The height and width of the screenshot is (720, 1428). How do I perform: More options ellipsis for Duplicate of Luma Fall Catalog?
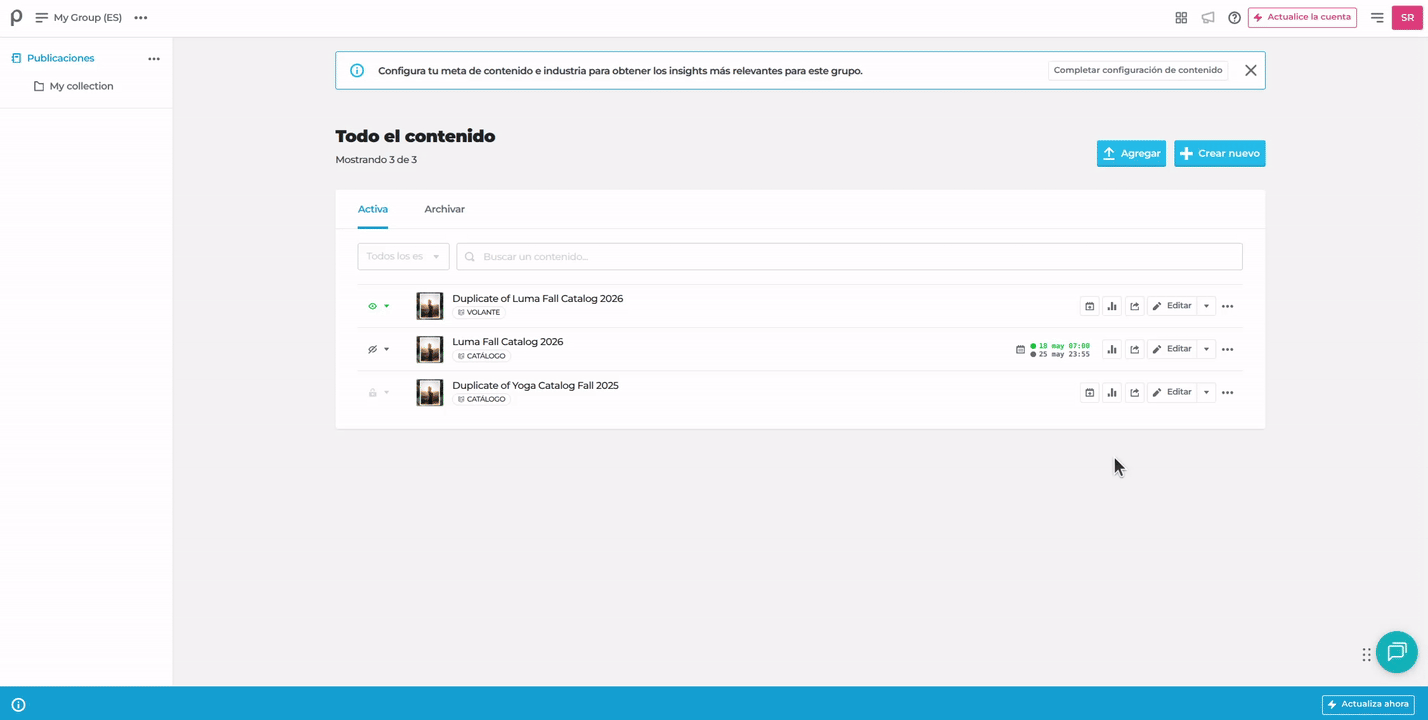(1228, 306)
